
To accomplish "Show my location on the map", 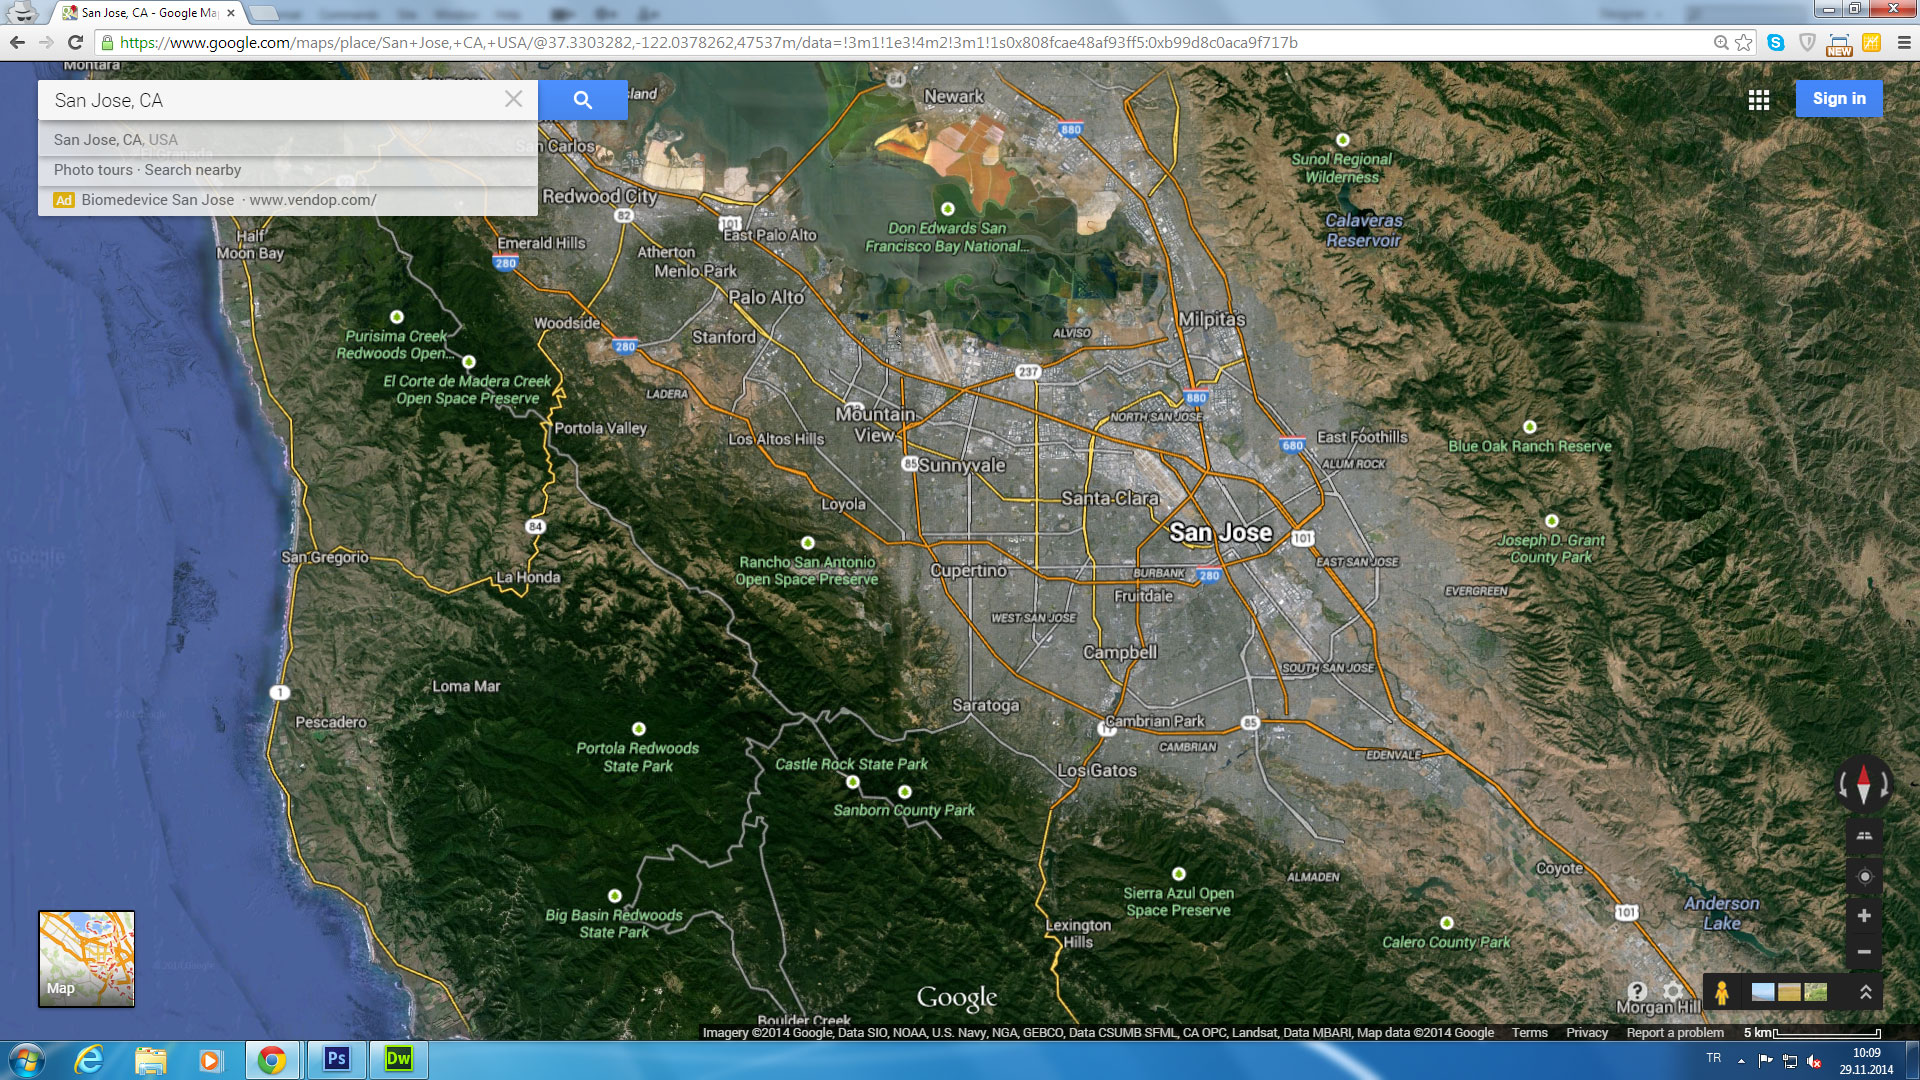I will [1864, 877].
